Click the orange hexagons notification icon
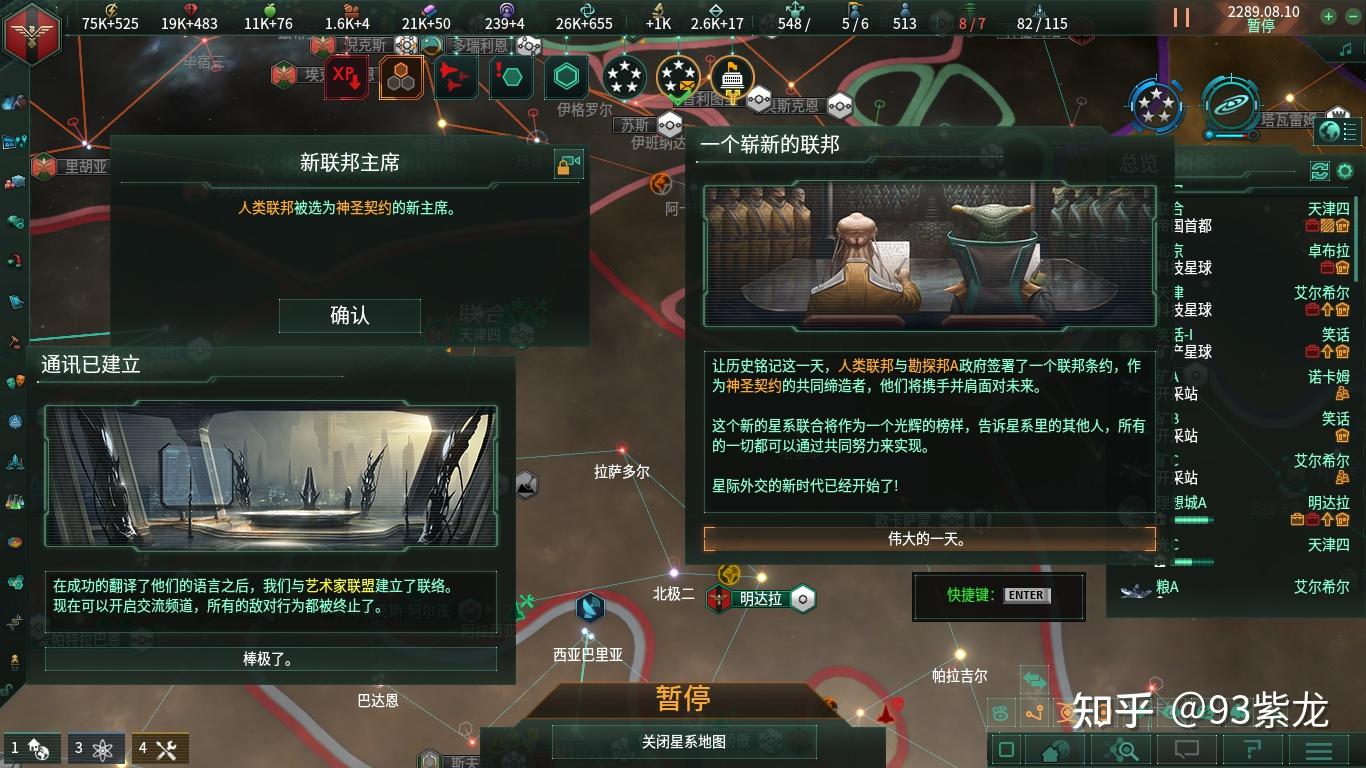This screenshot has height=768, width=1366. tap(401, 77)
